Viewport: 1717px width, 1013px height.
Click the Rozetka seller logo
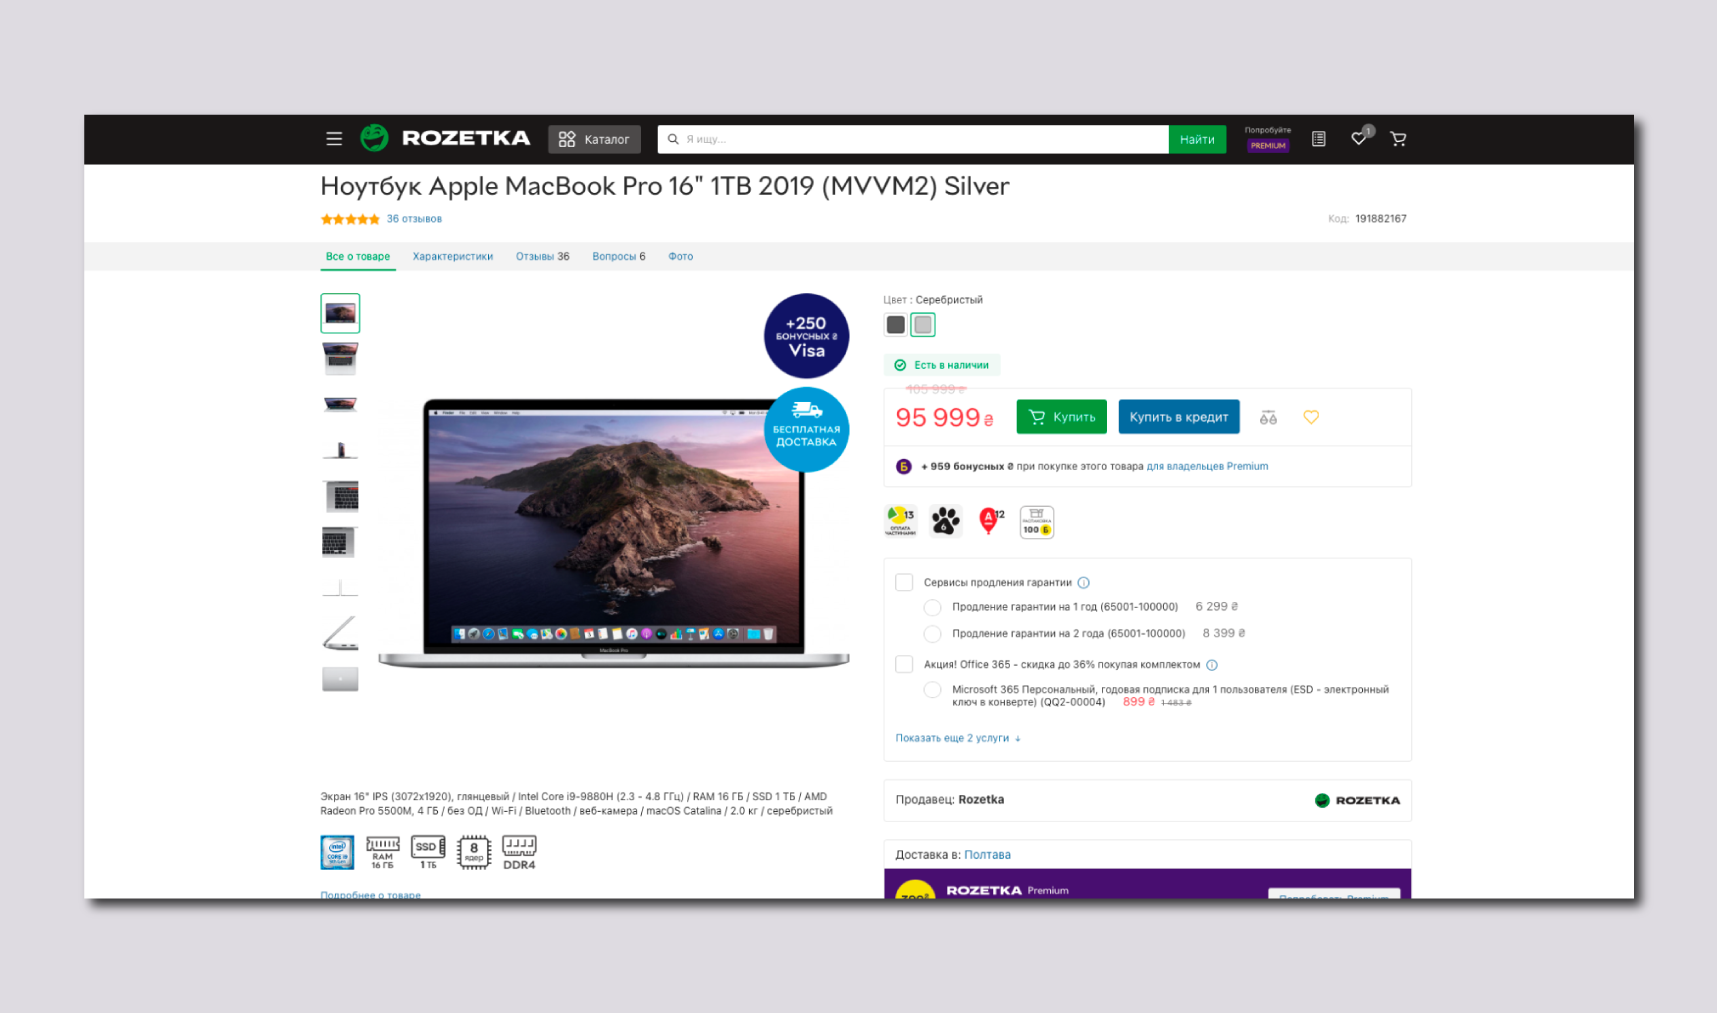tap(1357, 800)
